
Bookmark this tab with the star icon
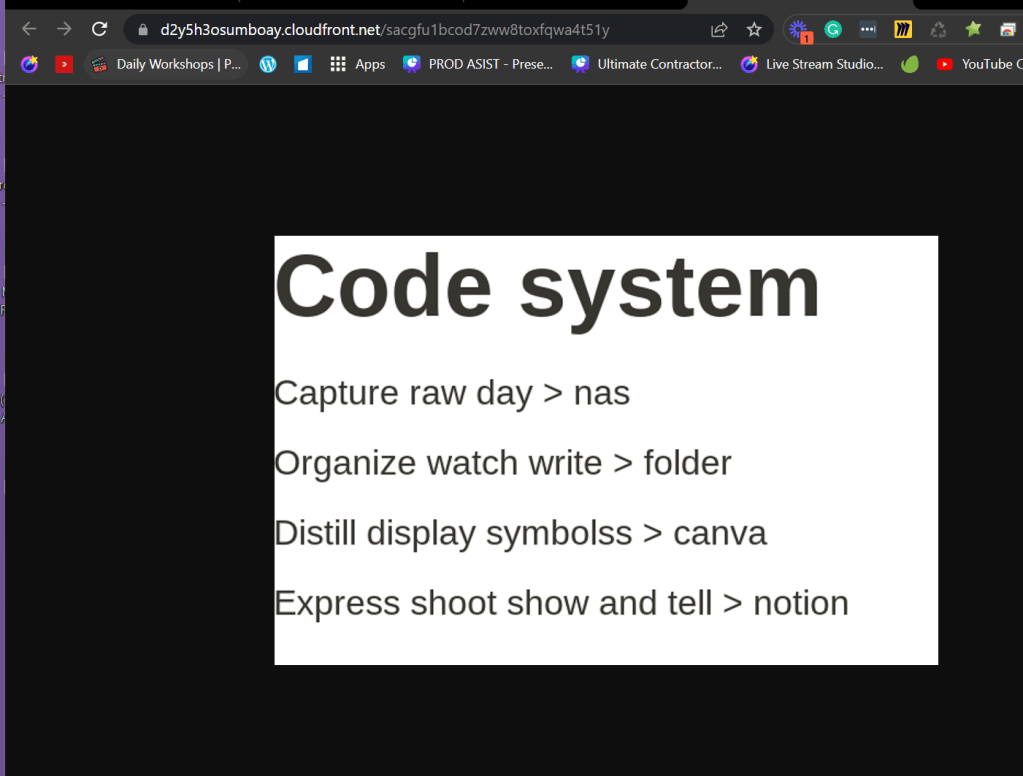tap(754, 29)
